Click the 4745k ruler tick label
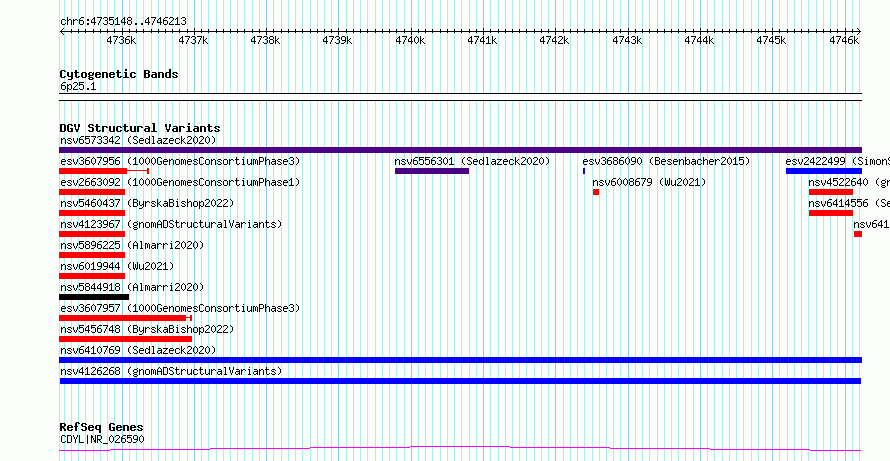The image size is (890, 461). (771, 40)
